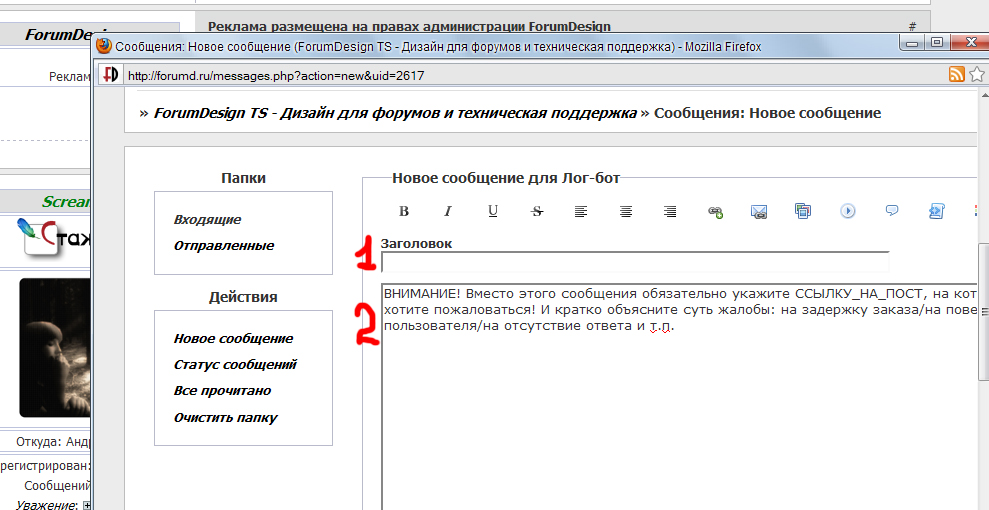Insert an email link with the envelope icon
Viewport: 989px width, 510px height.
pos(759,211)
